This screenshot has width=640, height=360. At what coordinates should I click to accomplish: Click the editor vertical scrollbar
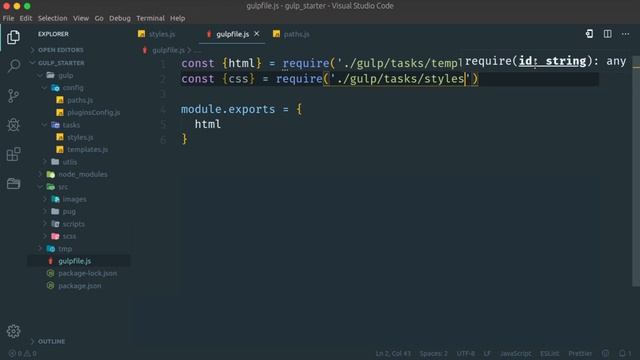tap(636, 171)
